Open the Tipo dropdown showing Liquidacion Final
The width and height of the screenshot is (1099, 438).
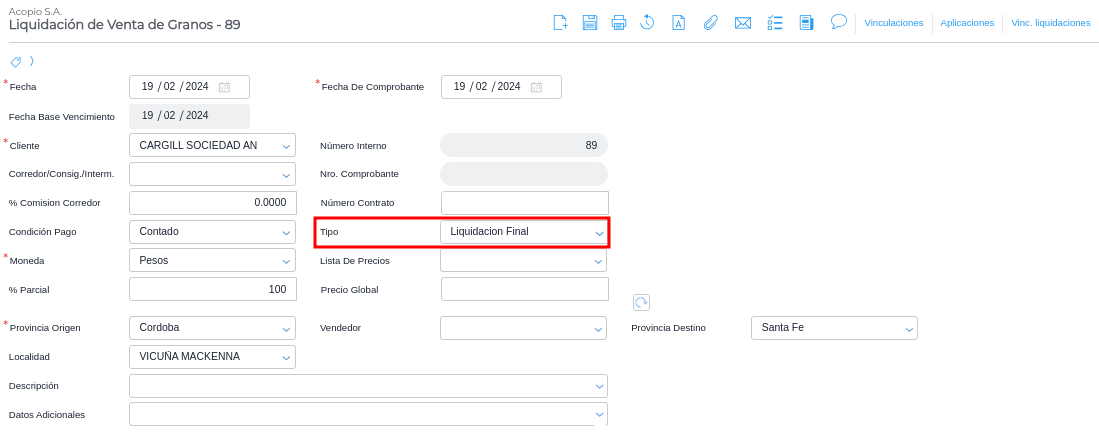pyautogui.click(x=599, y=232)
